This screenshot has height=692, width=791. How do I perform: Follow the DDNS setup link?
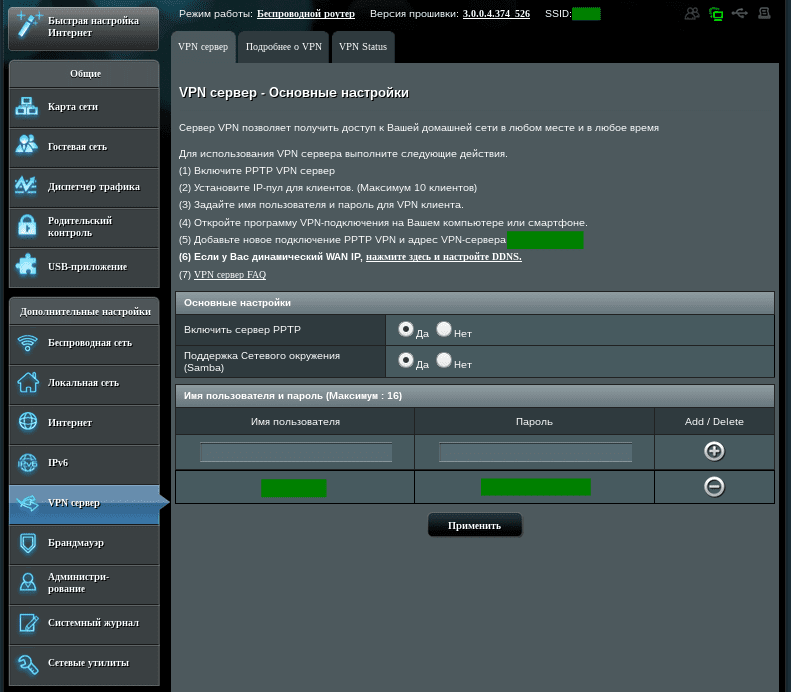pos(443,257)
